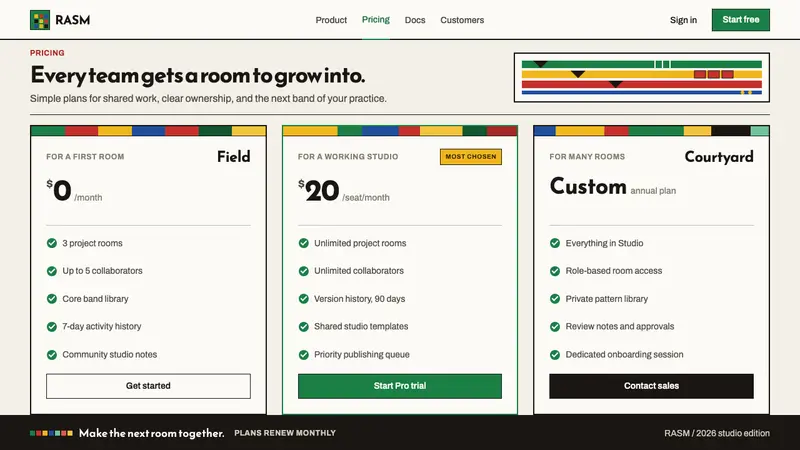Click the check icon beside 3 project rooms

[52, 243]
